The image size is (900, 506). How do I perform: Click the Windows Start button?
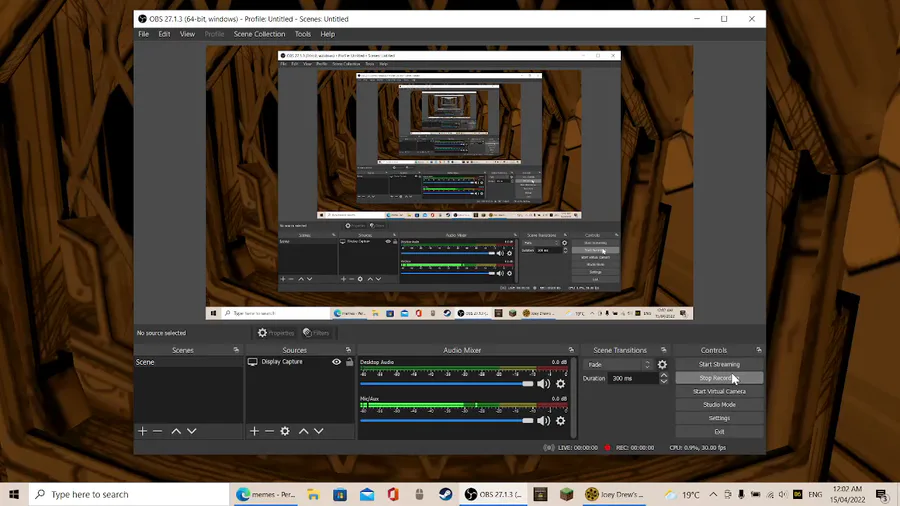(x=14, y=494)
